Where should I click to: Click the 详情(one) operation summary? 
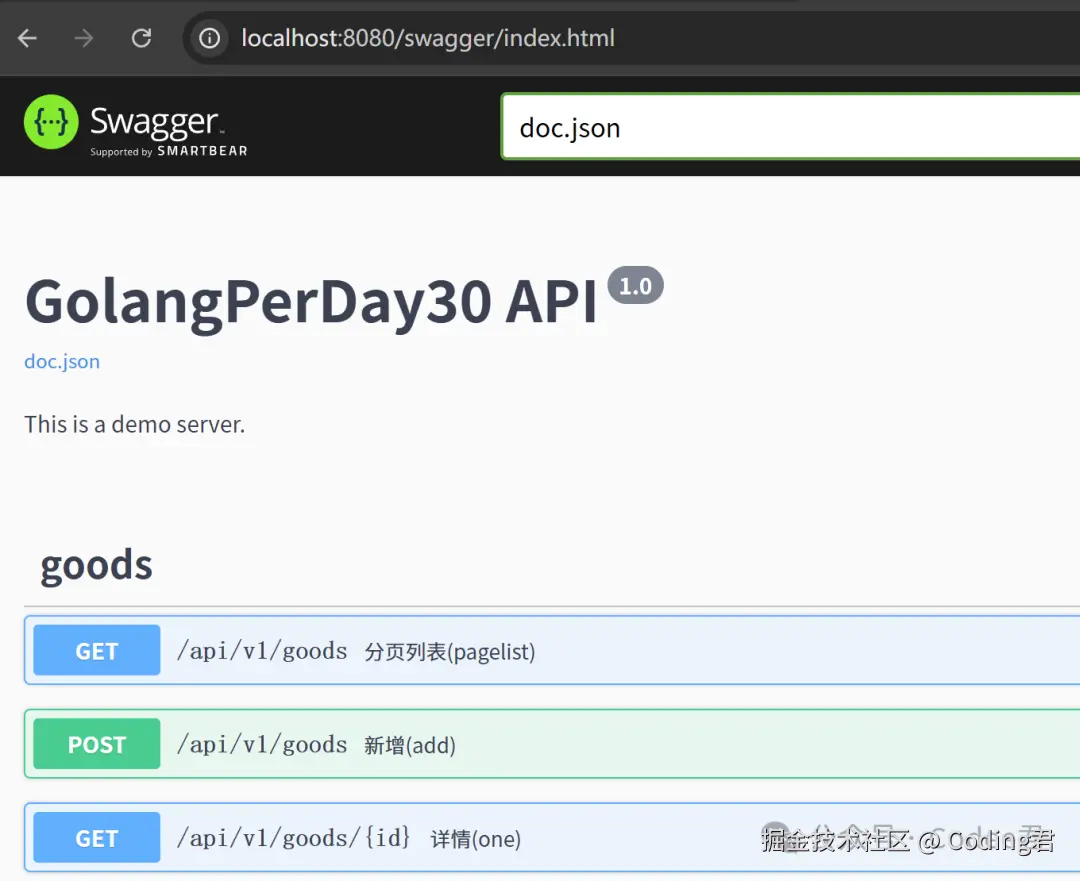(x=475, y=839)
